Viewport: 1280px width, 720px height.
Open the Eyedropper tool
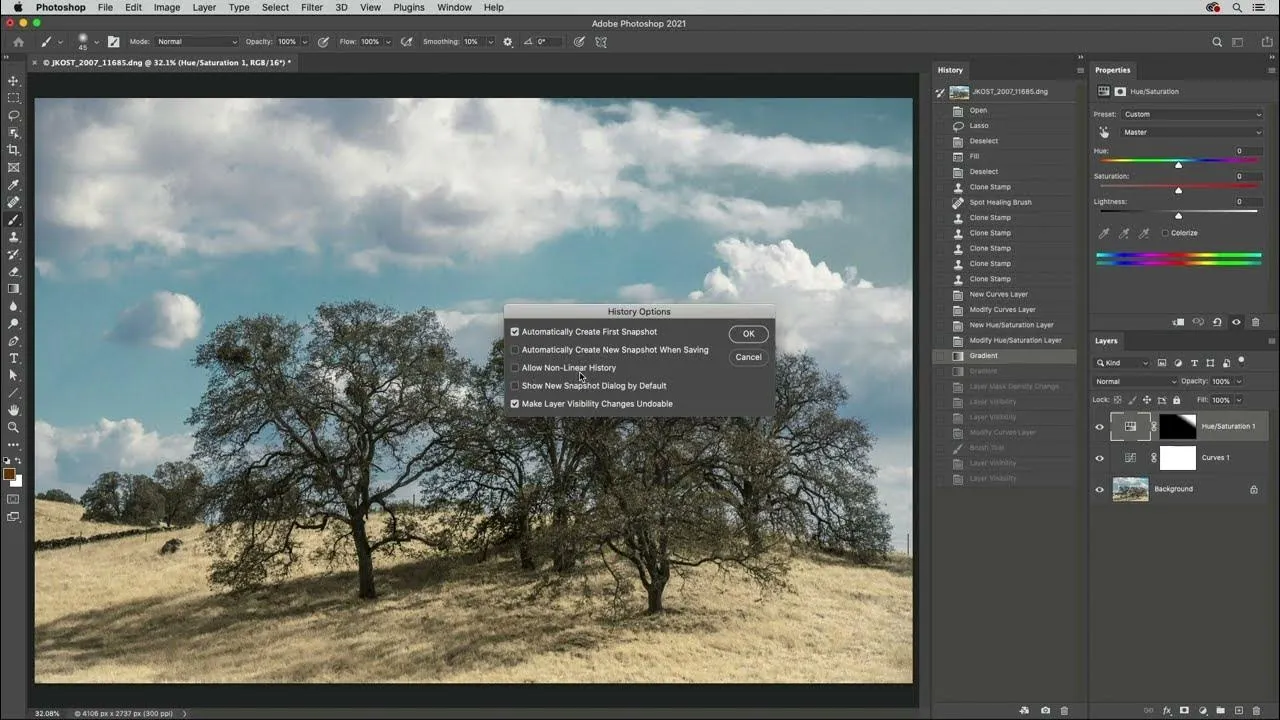(x=14, y=184)
